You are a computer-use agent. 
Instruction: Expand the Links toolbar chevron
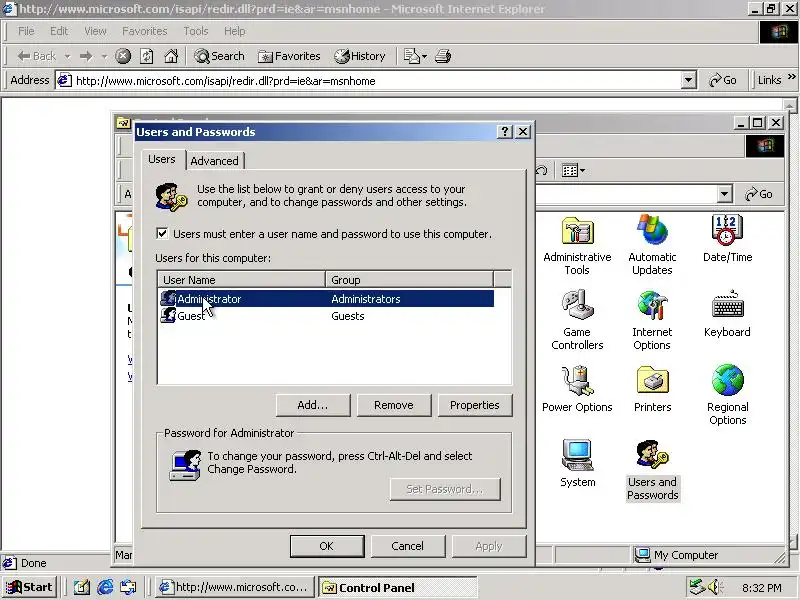point(791,77)
